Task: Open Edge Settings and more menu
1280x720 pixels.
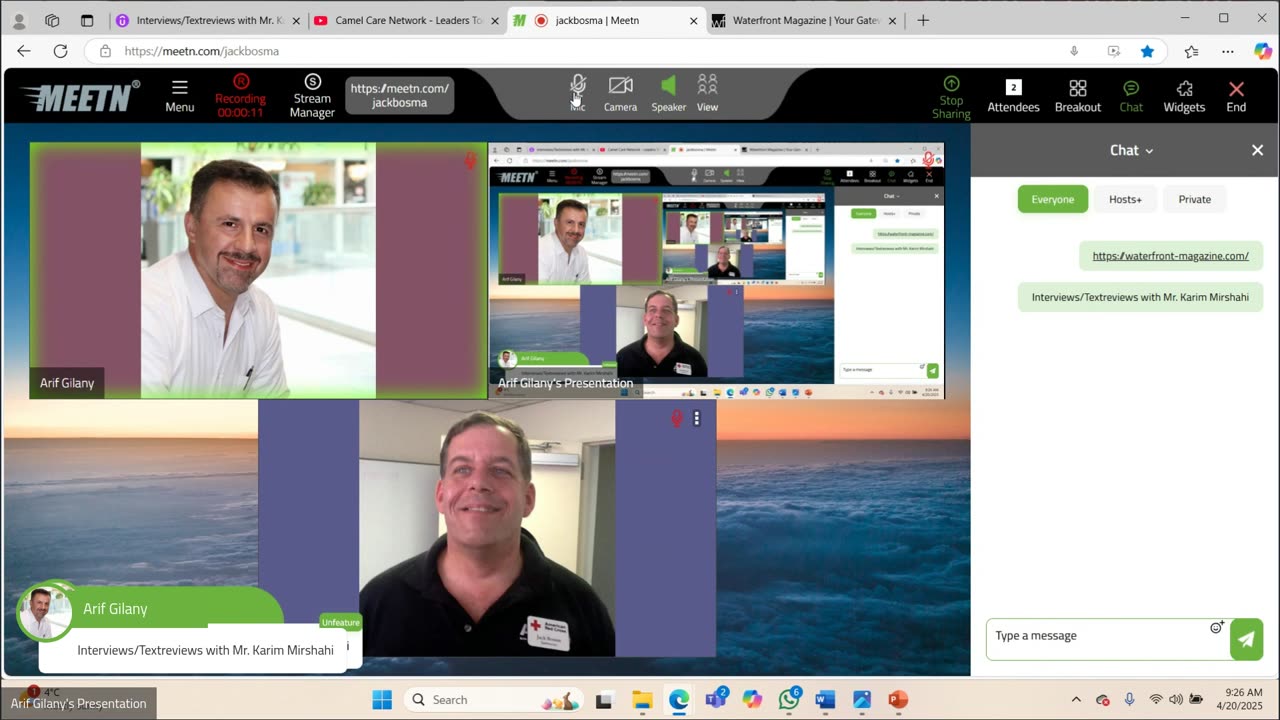Action: [x=1228, y=51]
